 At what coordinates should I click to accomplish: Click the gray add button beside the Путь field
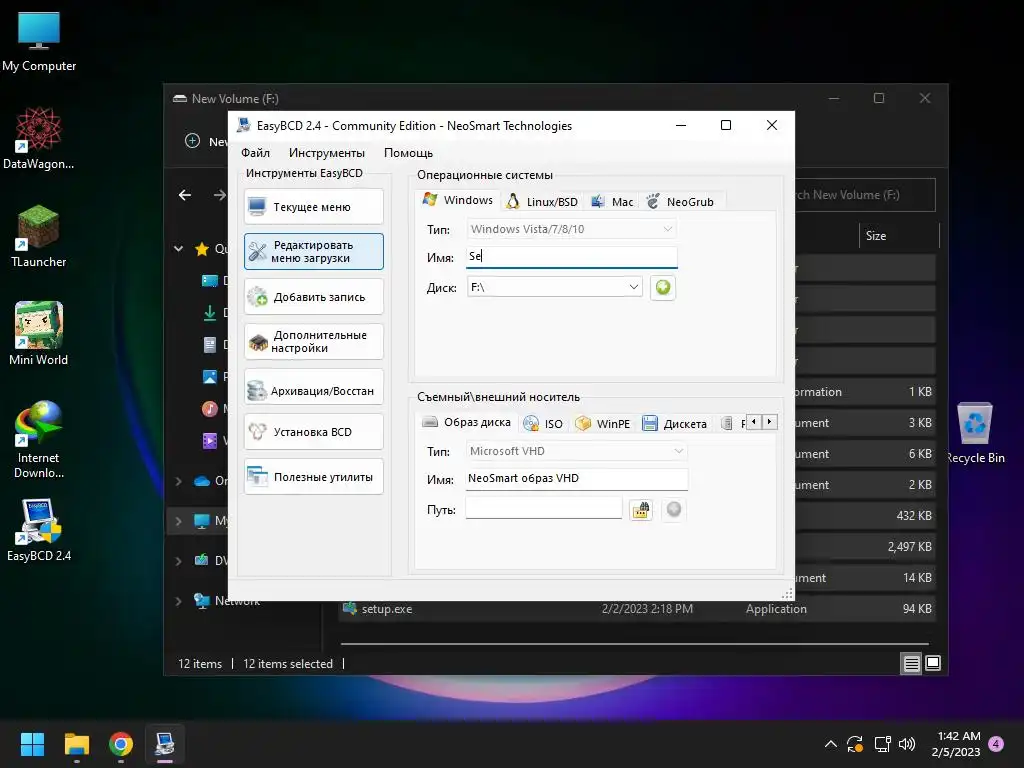673,509
